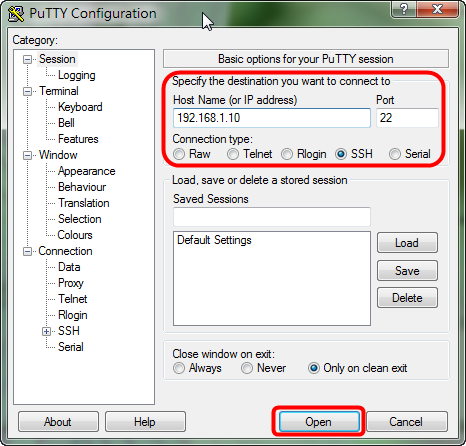This screenshot has height=446, width=466.
Task: Click the Port number field
Action: pos(407,118)
